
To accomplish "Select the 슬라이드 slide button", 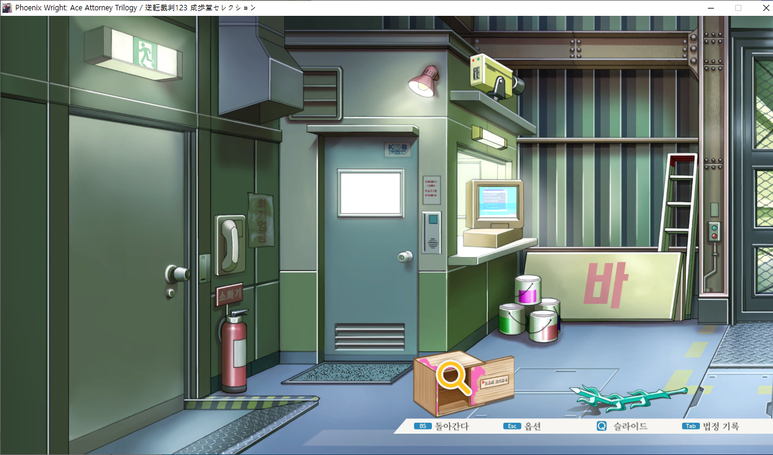I will [622, 426].
